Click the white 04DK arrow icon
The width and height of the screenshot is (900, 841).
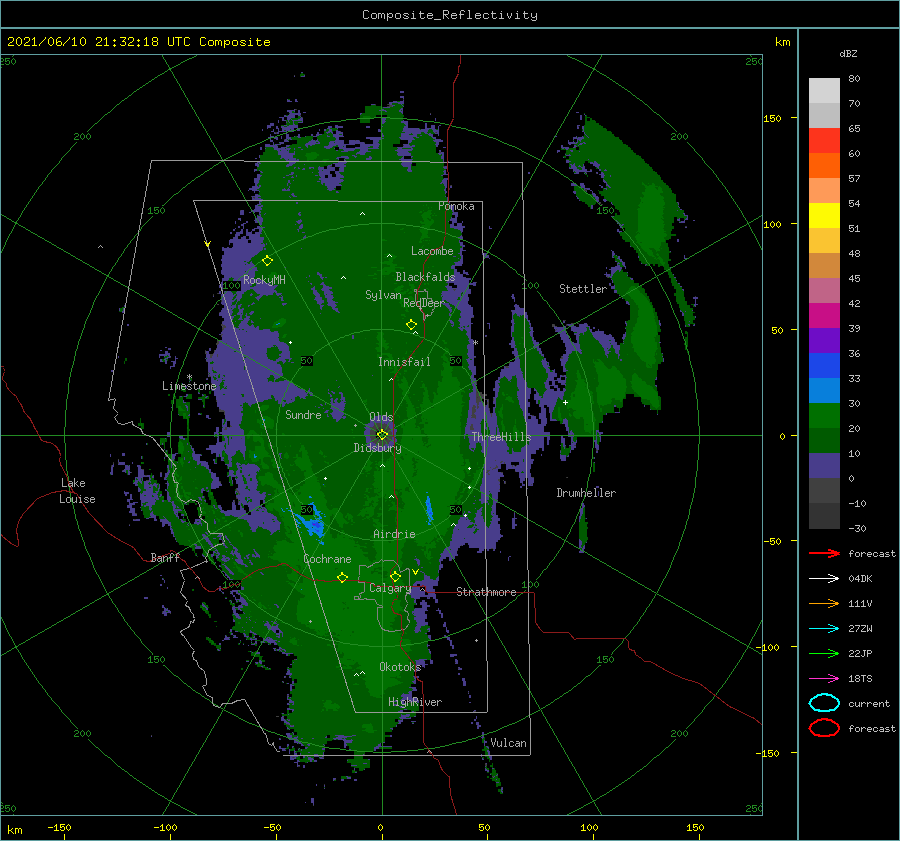[x=824, y=579]
